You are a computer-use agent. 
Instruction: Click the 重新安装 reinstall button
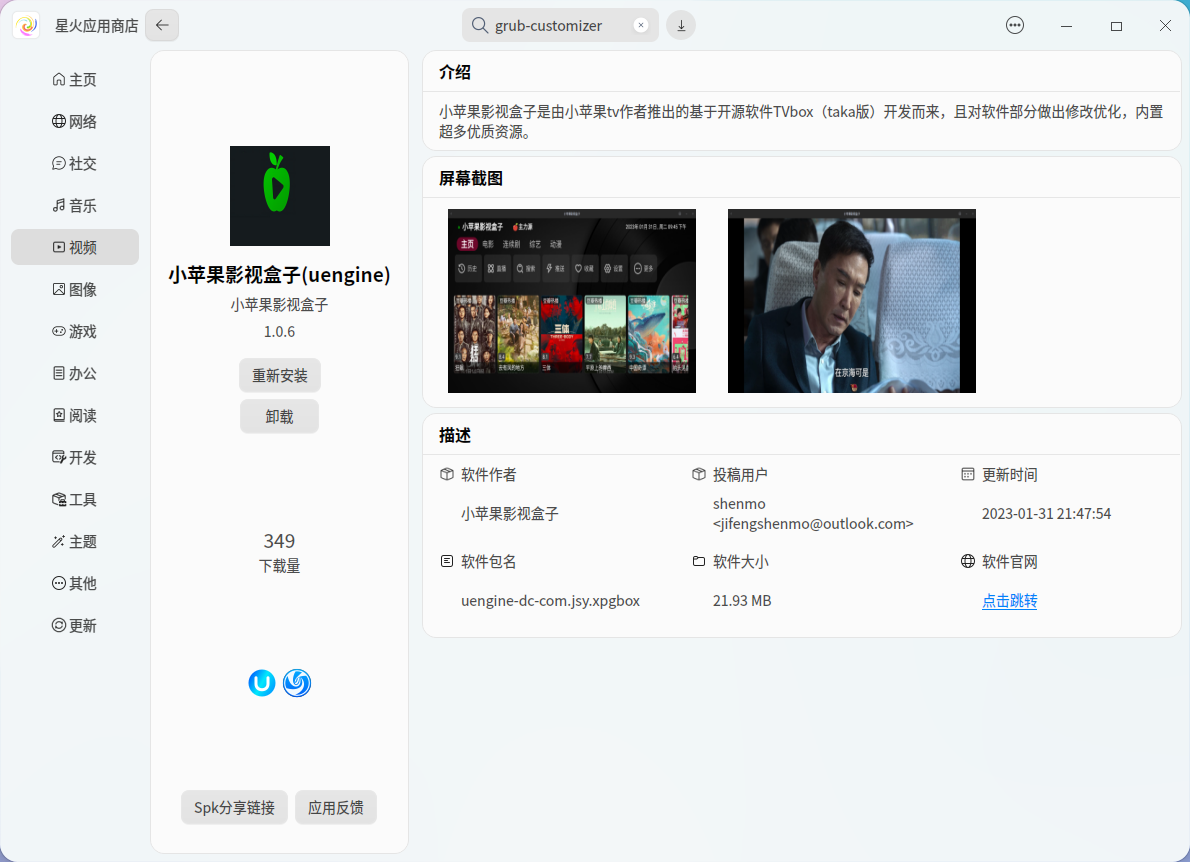pos(279,375)
